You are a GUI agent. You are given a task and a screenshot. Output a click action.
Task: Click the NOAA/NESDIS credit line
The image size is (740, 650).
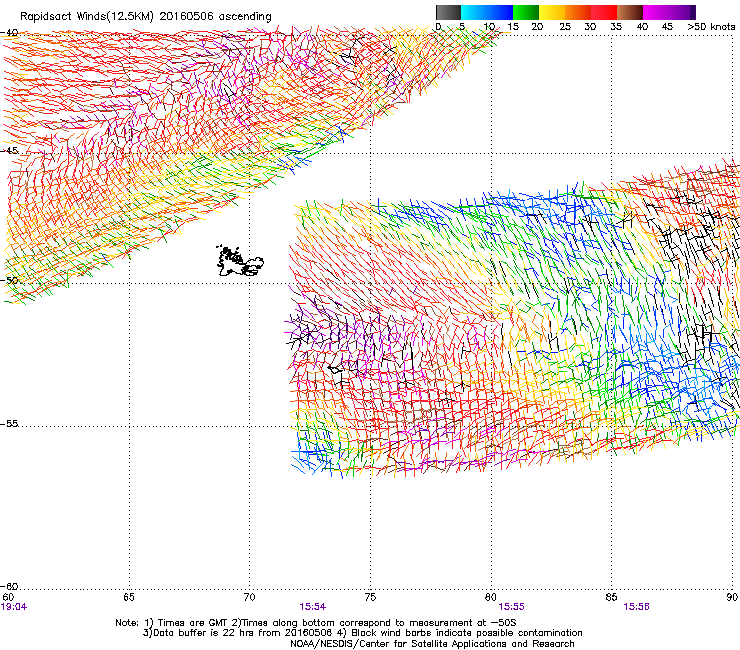tap(432, 644)
